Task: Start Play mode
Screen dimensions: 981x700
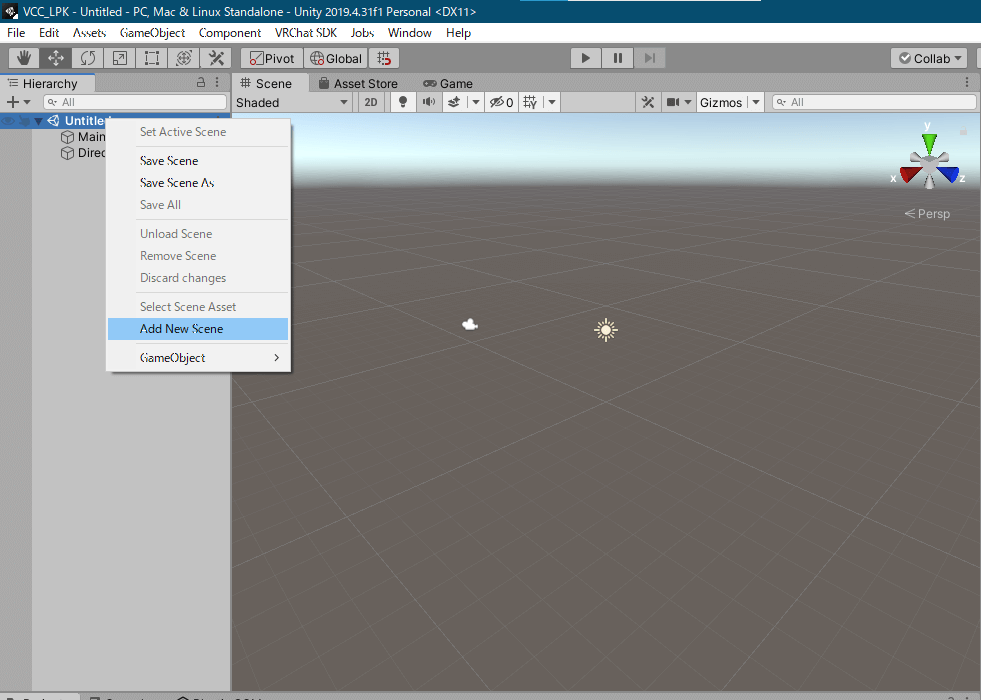Action: click(586, 58)
